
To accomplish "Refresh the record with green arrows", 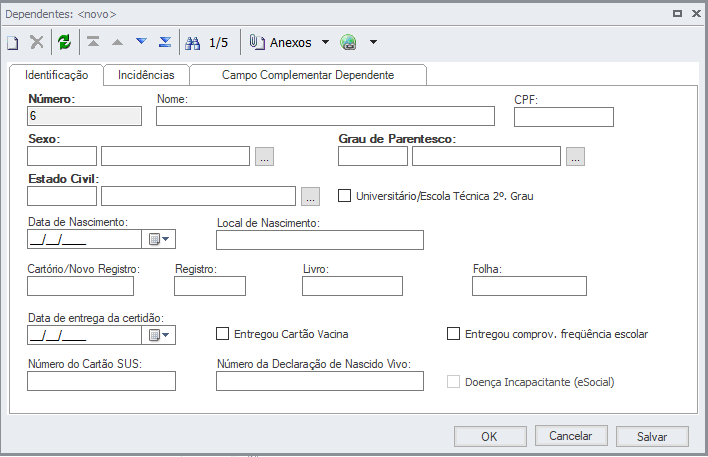I will (x=65, y=42).
